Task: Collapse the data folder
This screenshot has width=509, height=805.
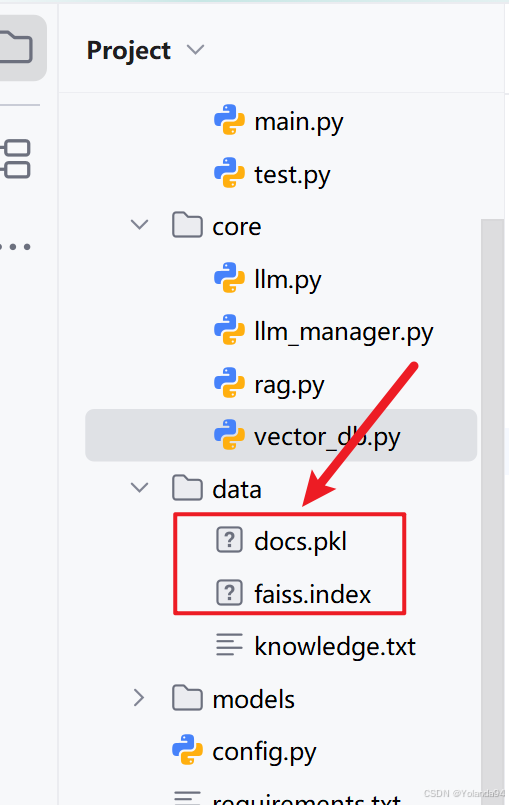Action: (139, 488)
